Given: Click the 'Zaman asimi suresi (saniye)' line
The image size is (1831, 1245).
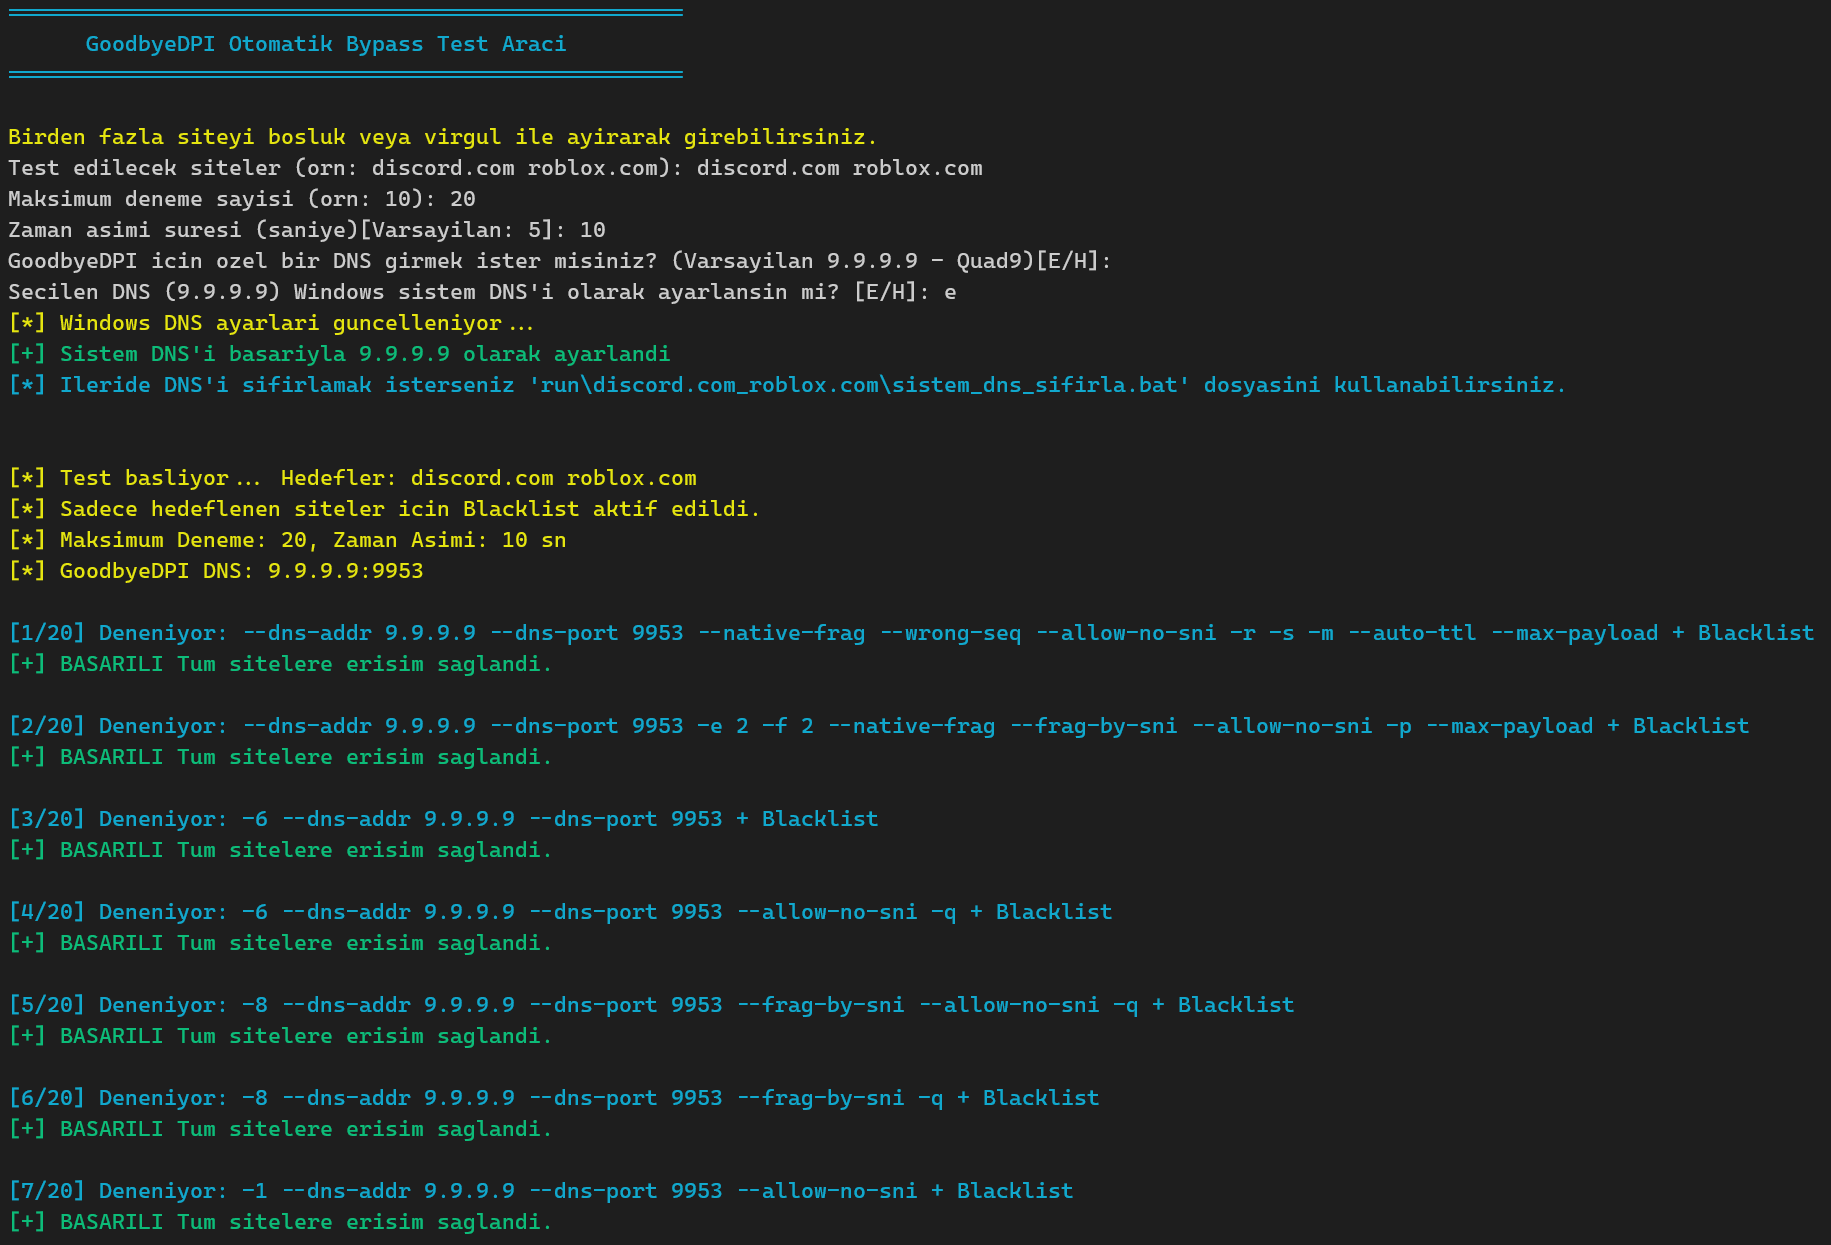Looking at the screenshot, I should [307, 230].
